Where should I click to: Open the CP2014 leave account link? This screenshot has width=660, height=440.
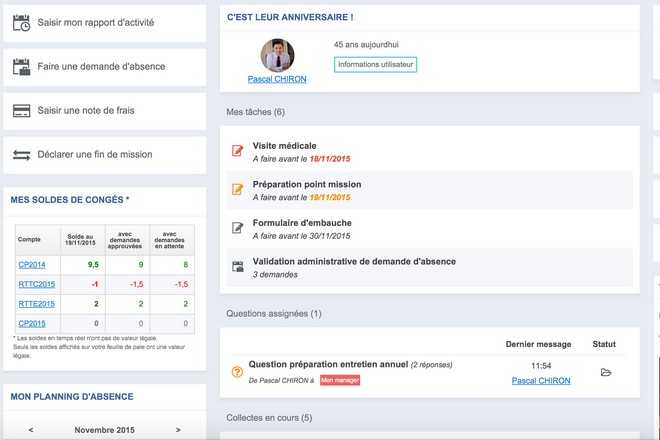pyautogui.click(x=31, y=265)
